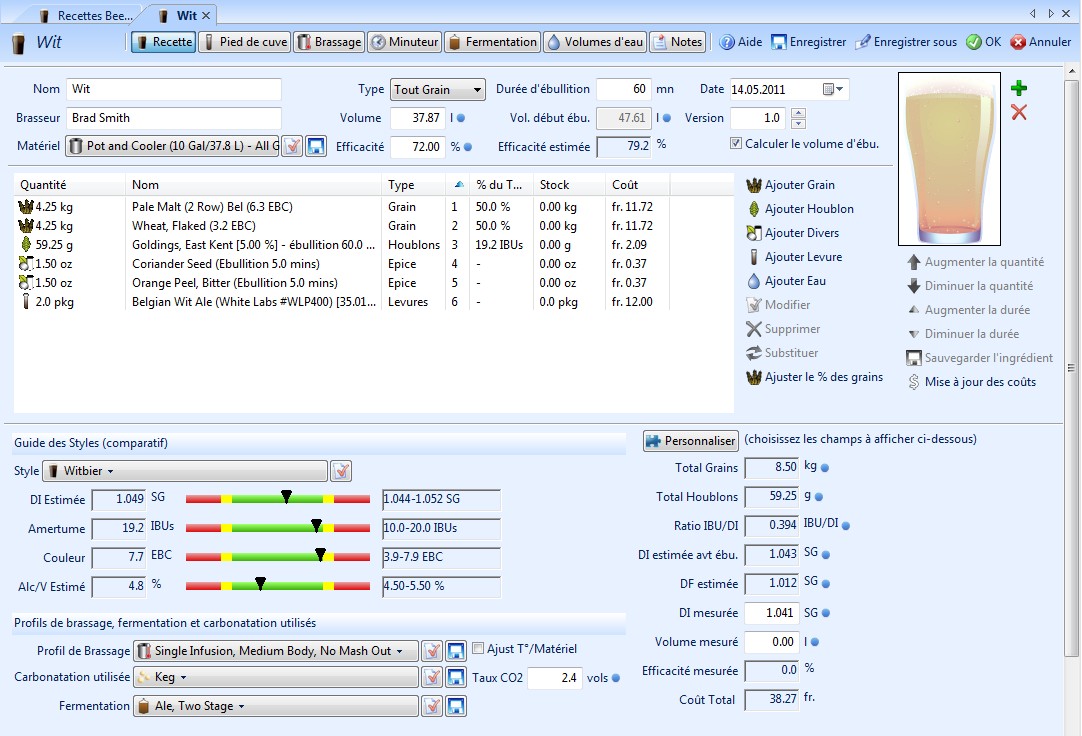The width and height of the screenshot is (1082, 736).
Task: Click Ajuster le % des grains
Action: point(823,377)
